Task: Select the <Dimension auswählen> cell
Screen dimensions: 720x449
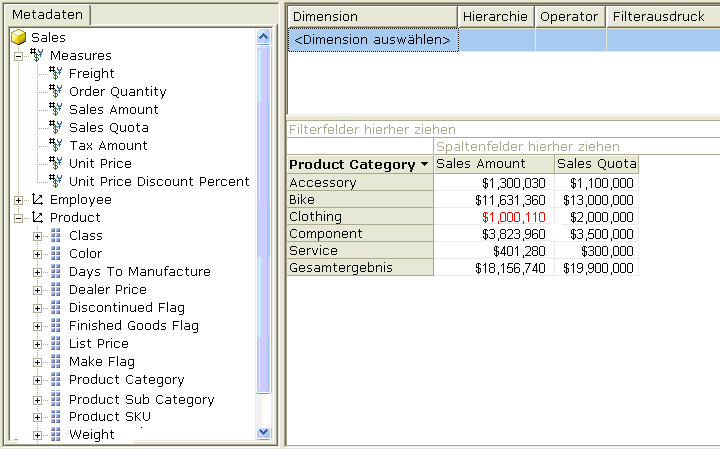Action: tap(372, 40)
